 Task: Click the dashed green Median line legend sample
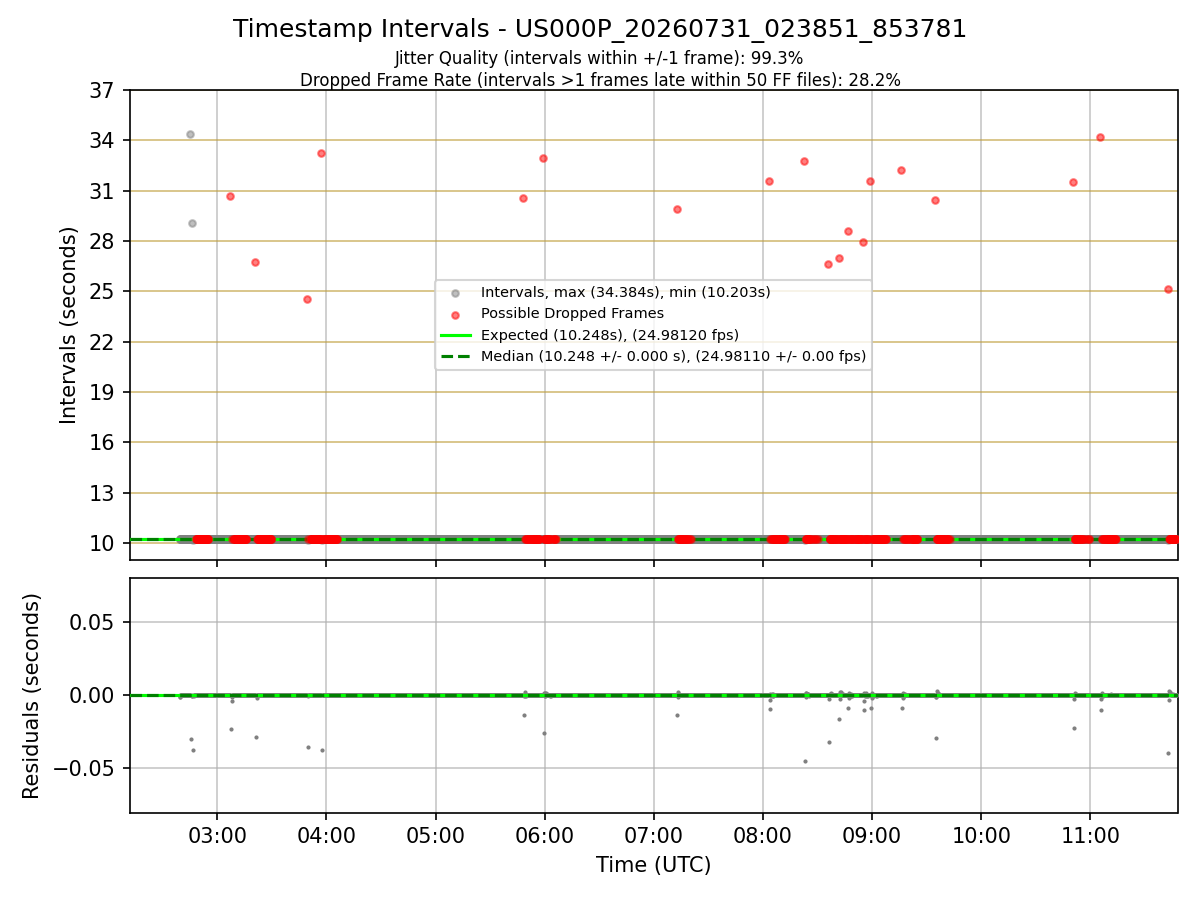coord(455,356)
